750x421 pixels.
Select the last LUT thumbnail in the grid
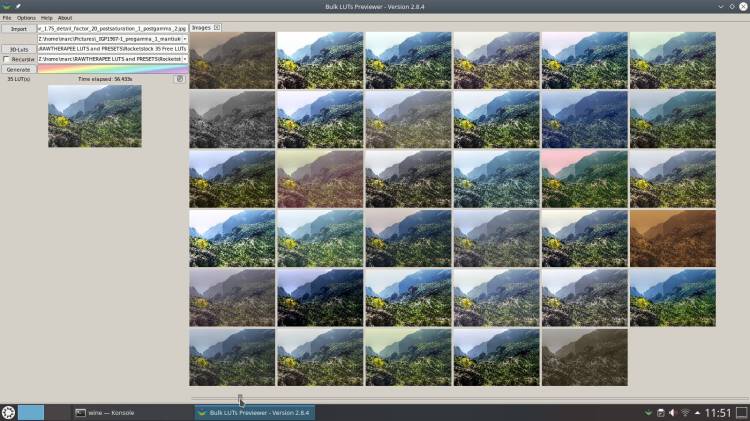point(585,357)
